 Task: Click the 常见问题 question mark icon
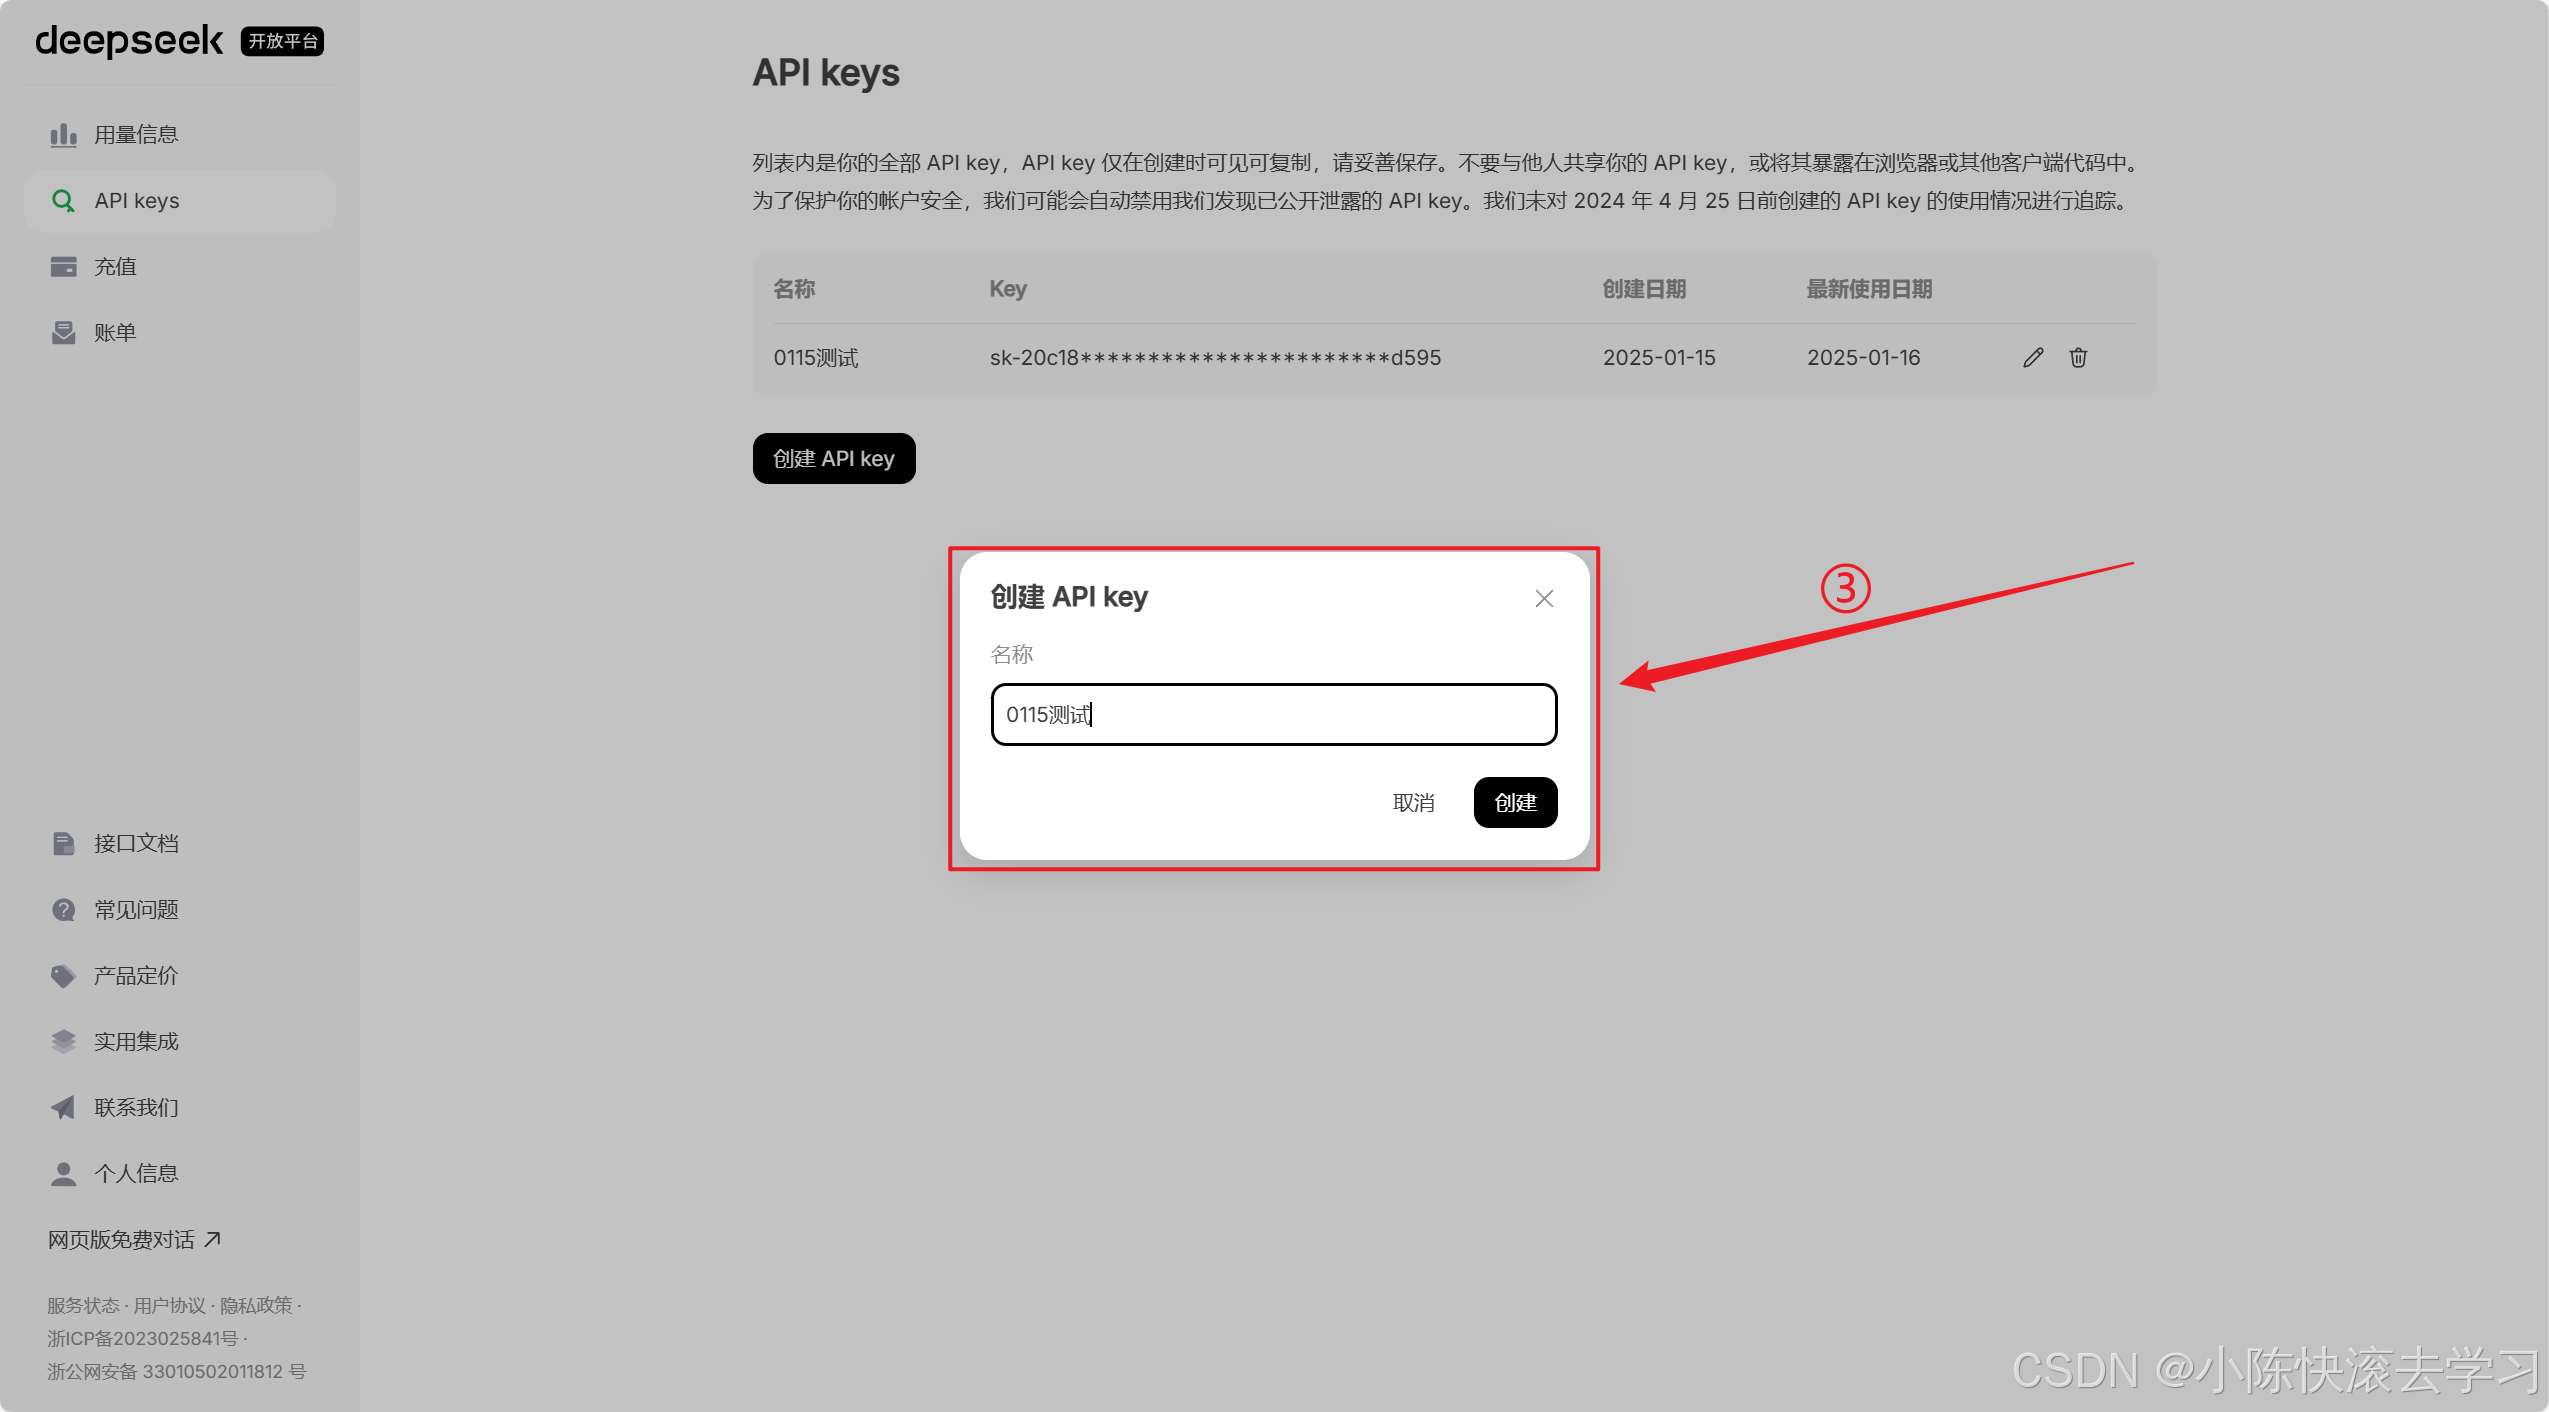click(x=63, y=910)
